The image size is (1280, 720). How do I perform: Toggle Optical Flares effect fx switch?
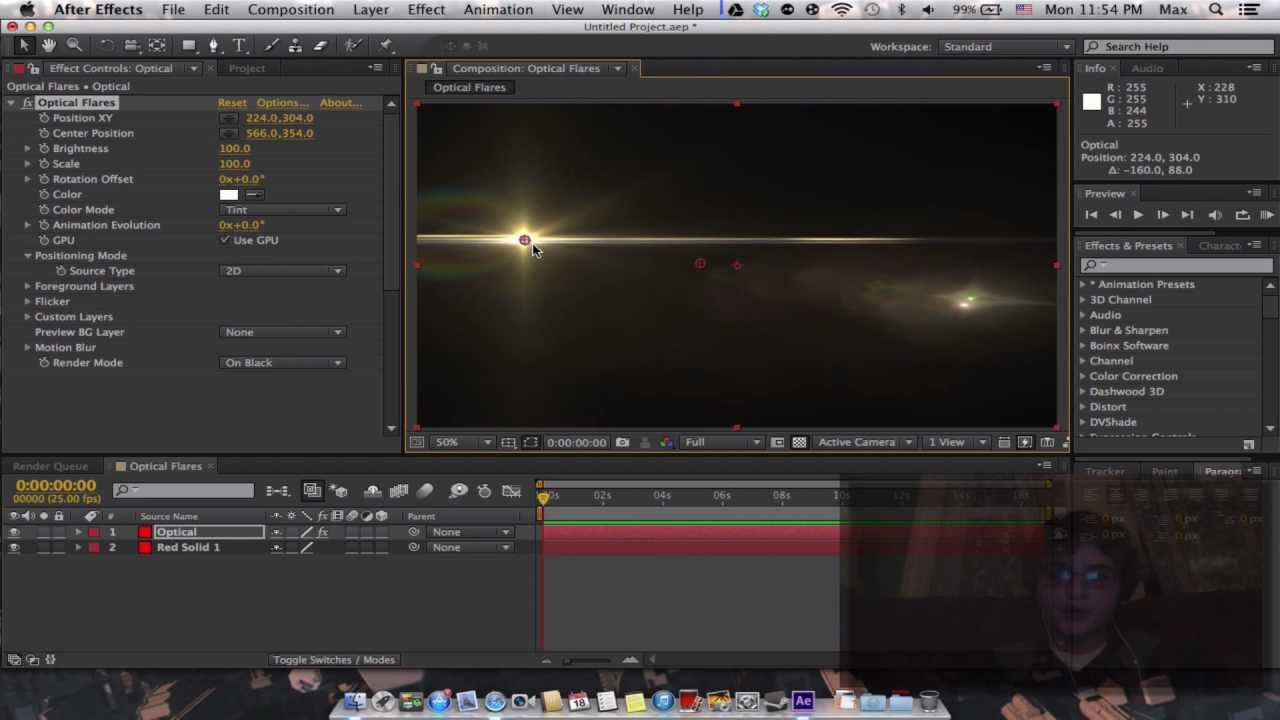click(x=28, y=103)
